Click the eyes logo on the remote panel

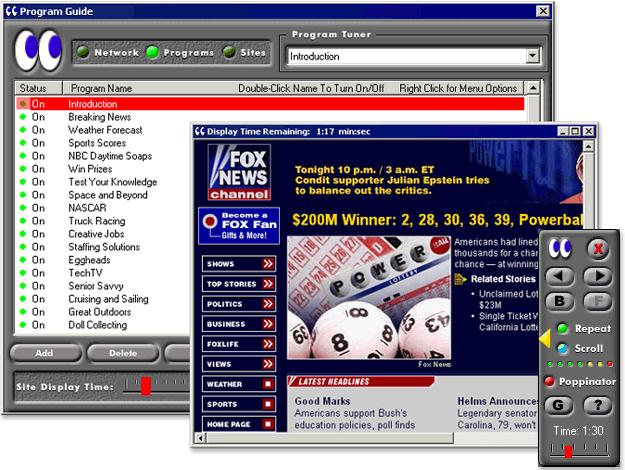[x=560, y=248]
